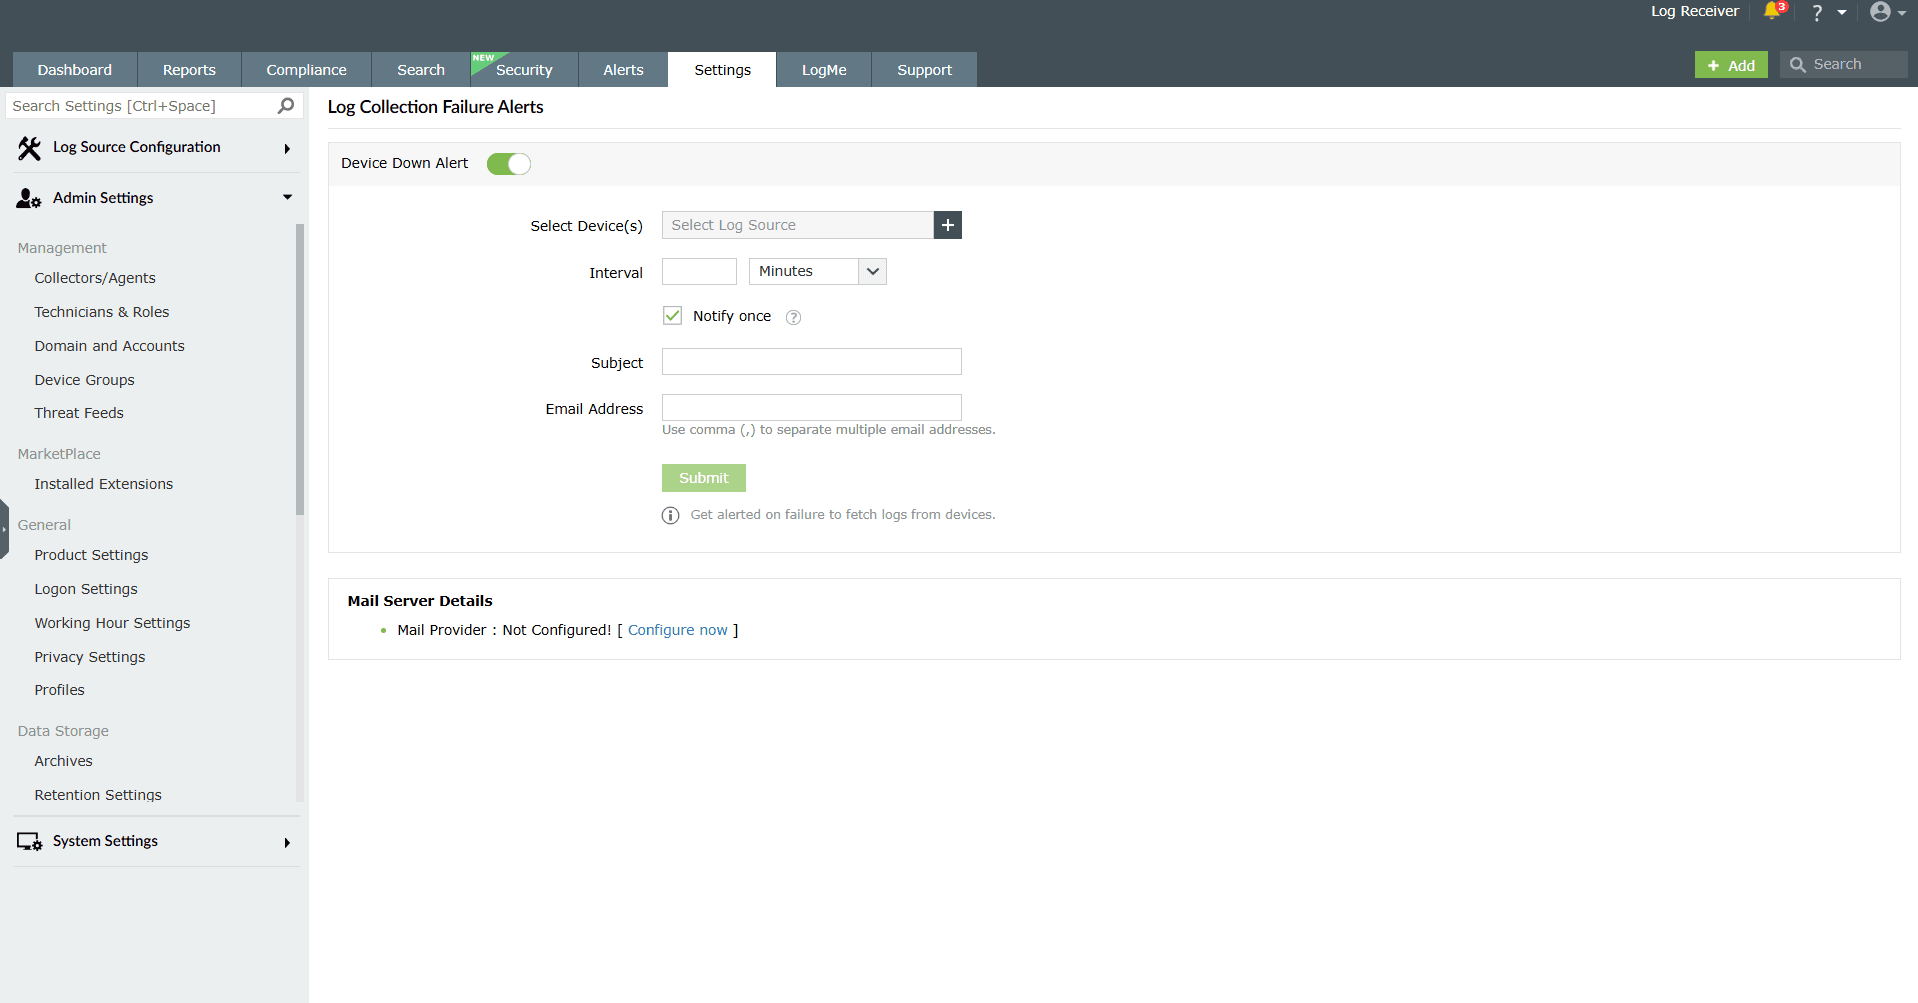The height and width of the screenshot is (1003, 1918).
Task: Click the Subject input field
Action: pos(812,362)
